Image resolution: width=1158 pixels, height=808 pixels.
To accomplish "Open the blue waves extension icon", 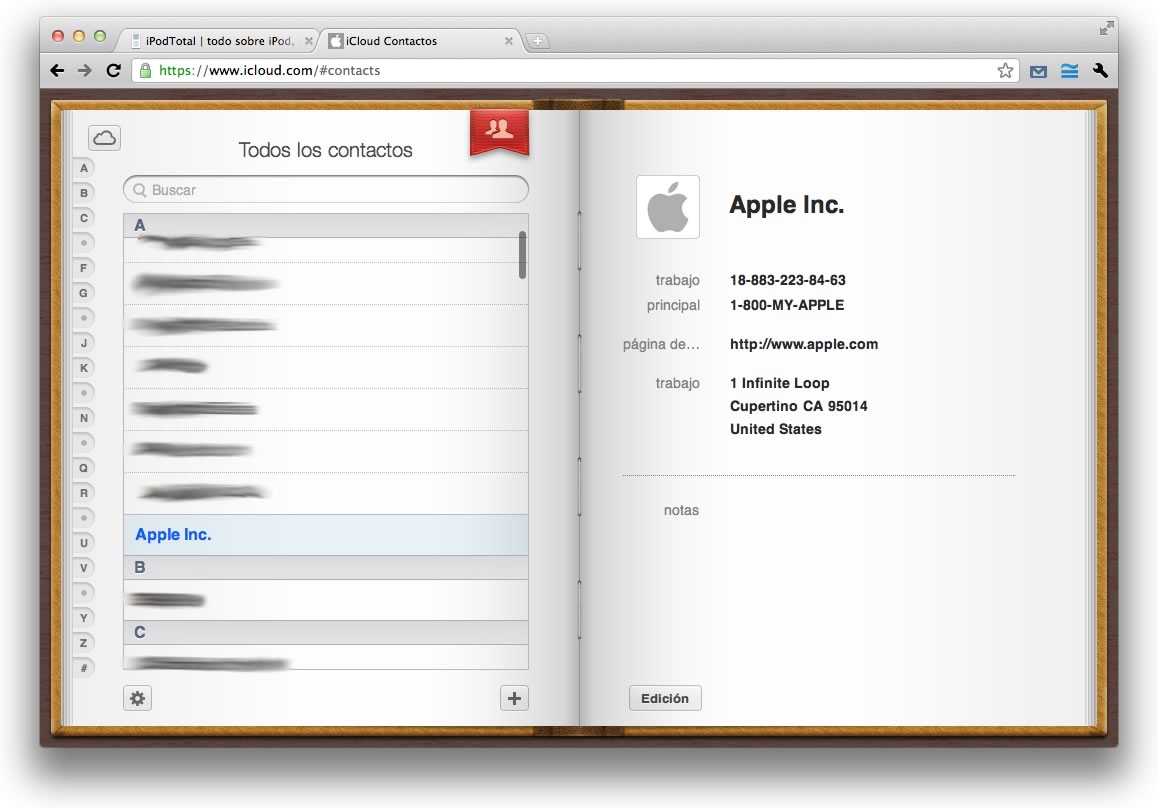I will point(1069,71).
